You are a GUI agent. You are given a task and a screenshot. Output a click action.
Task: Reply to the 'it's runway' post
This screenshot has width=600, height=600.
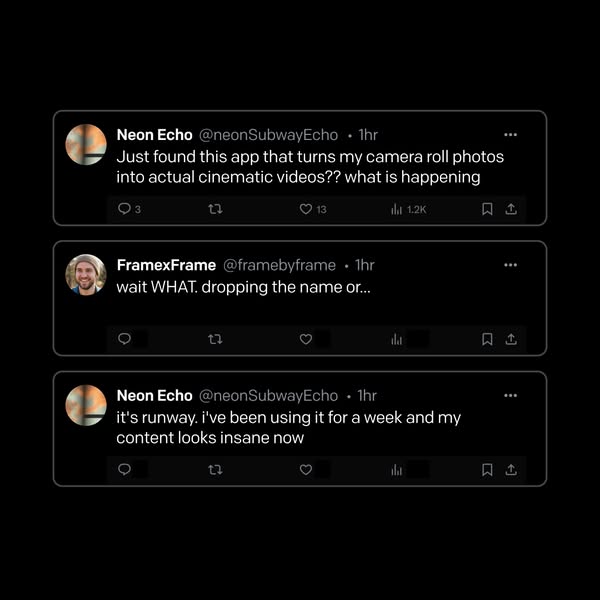pyautogui.click(x=124, y=470)
